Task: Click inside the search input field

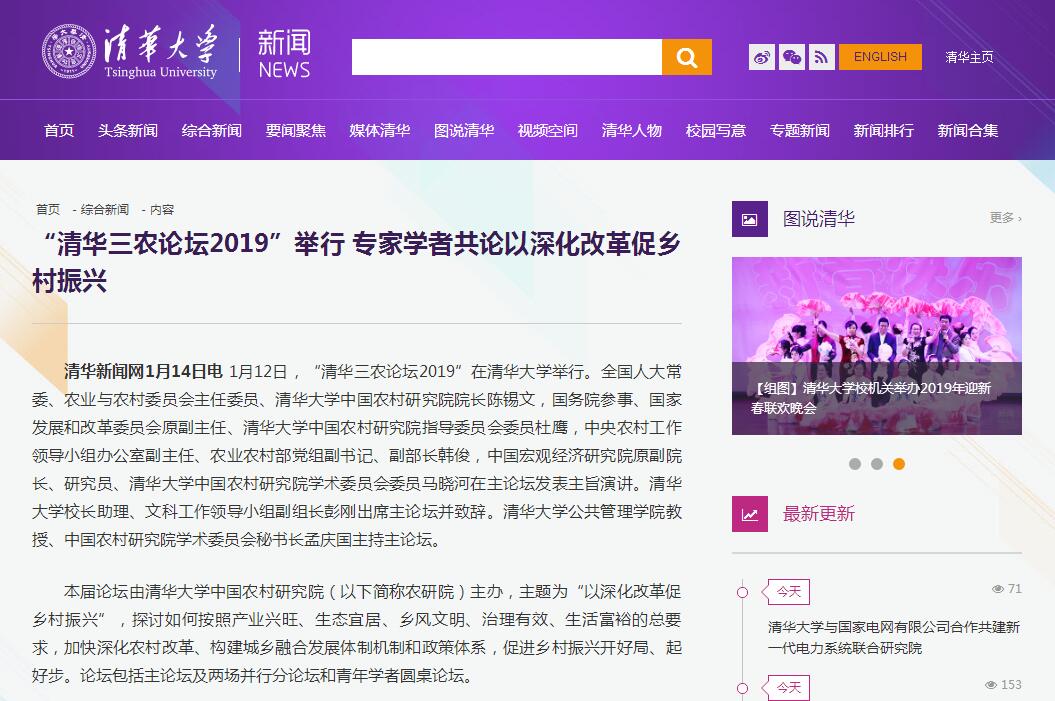Action: point(507,57)
